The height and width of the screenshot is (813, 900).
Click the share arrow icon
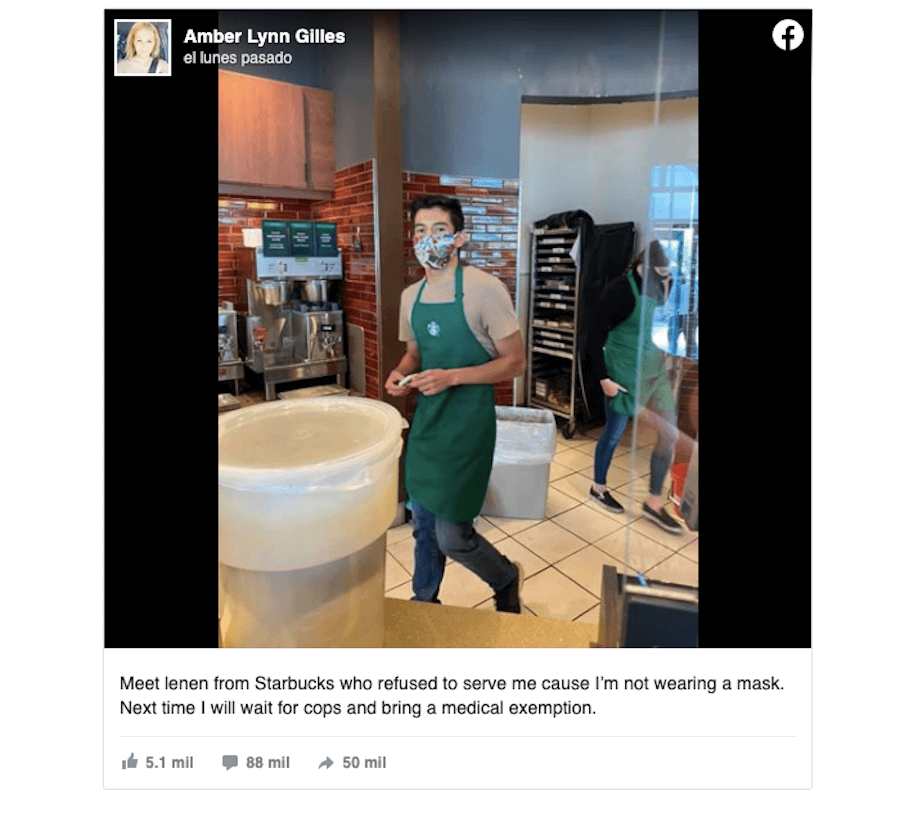pyautogui.click(x=326, y=763)
